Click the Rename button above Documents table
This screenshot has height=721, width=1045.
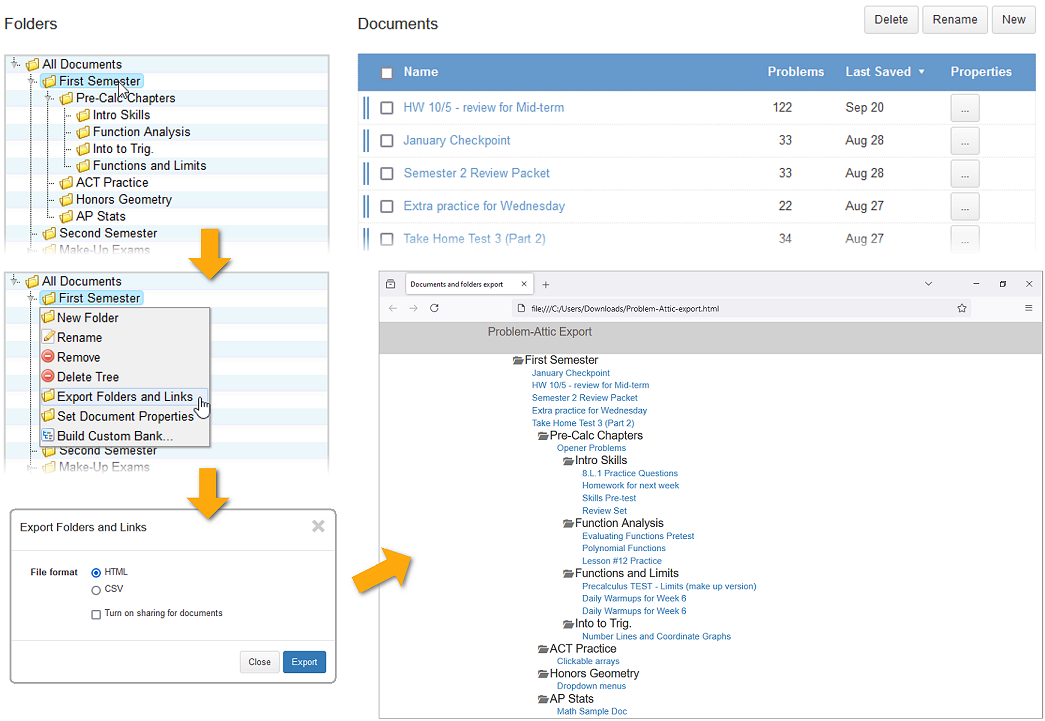click(x=954, y=20)
